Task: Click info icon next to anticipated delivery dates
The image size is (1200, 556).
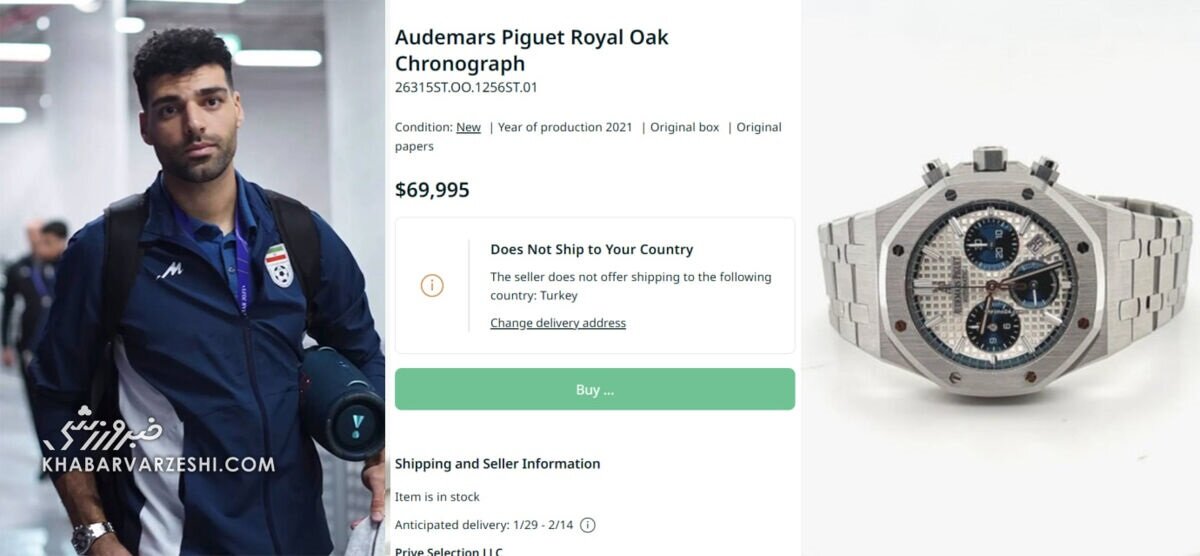Action: [588, 525]
